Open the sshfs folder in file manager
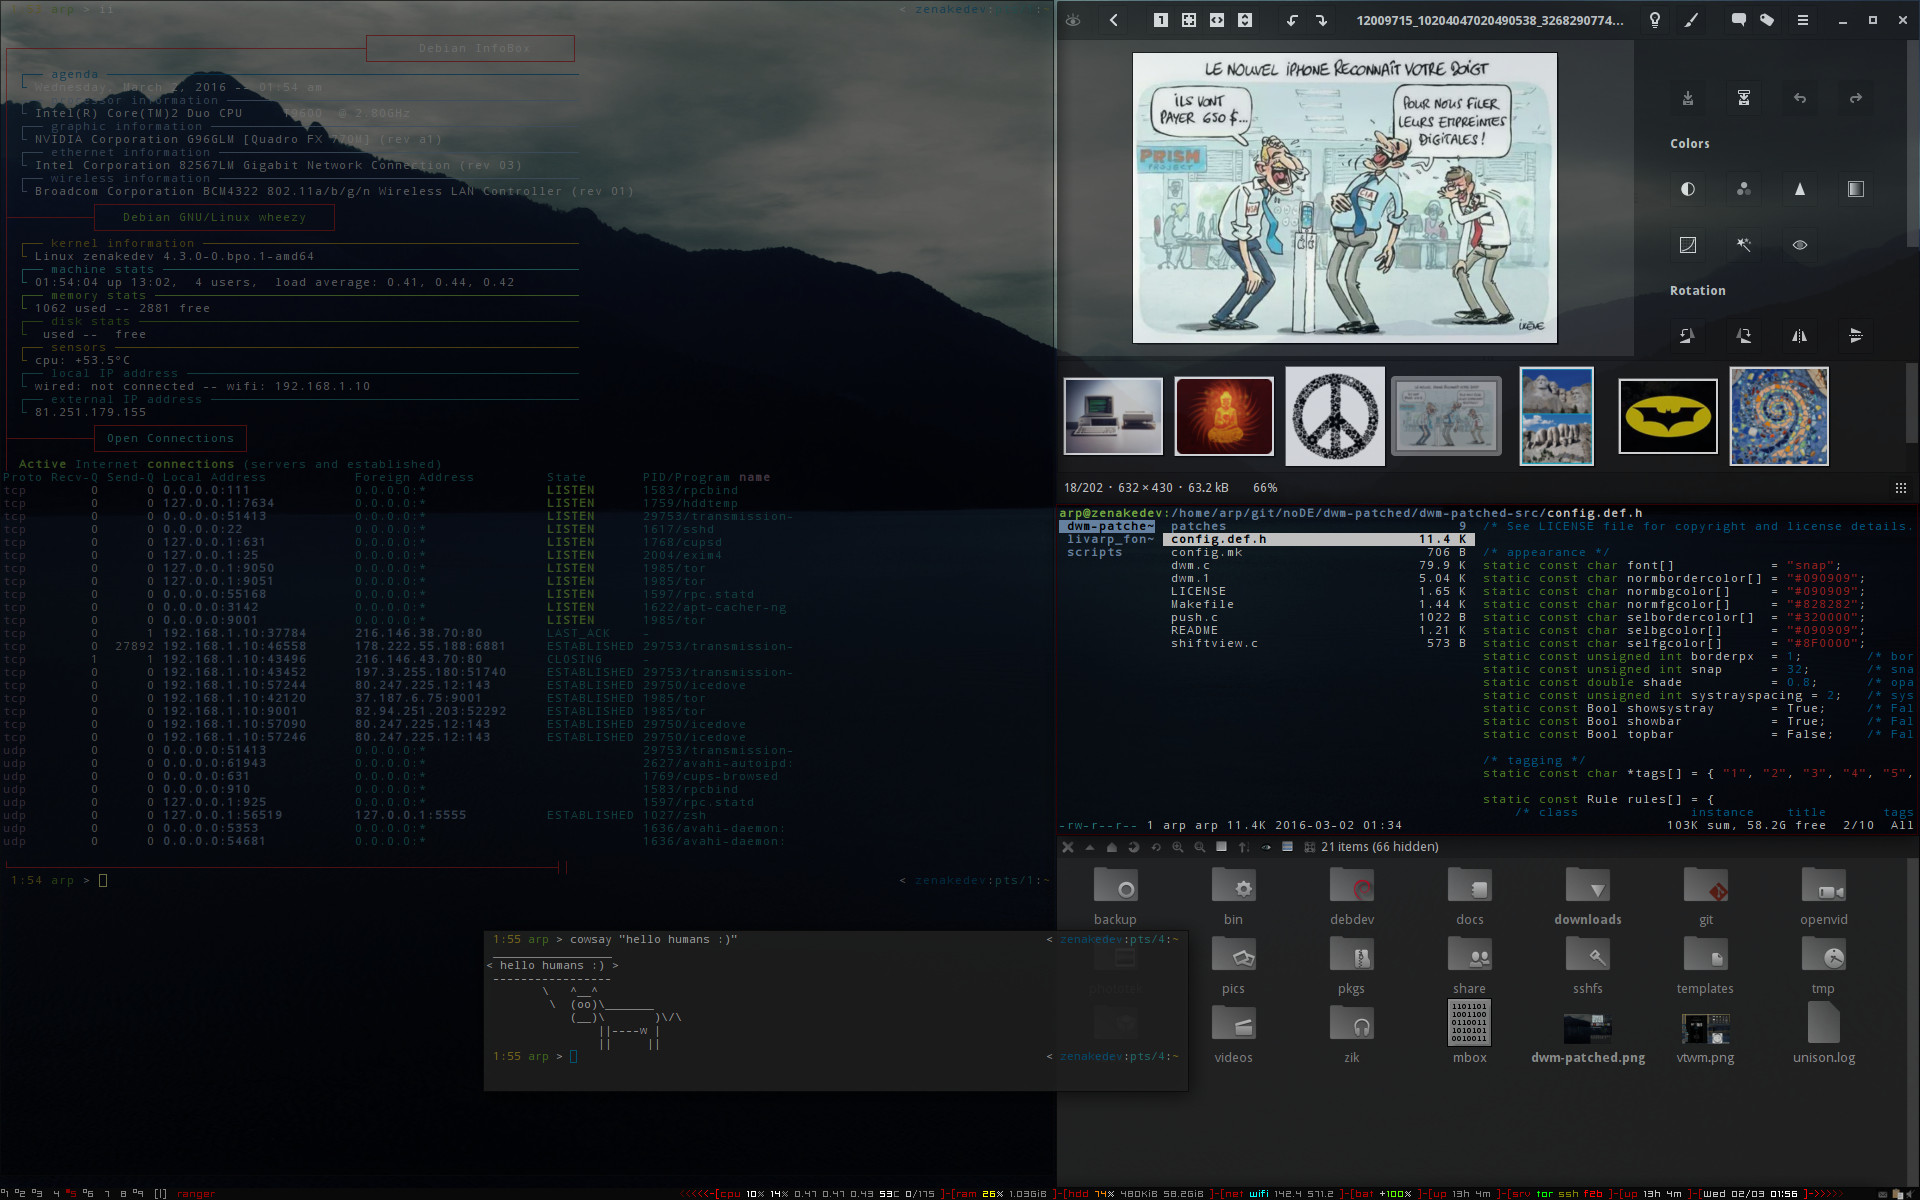The width and height of the screenshot is (1920, 1200). coord(1588,966)
